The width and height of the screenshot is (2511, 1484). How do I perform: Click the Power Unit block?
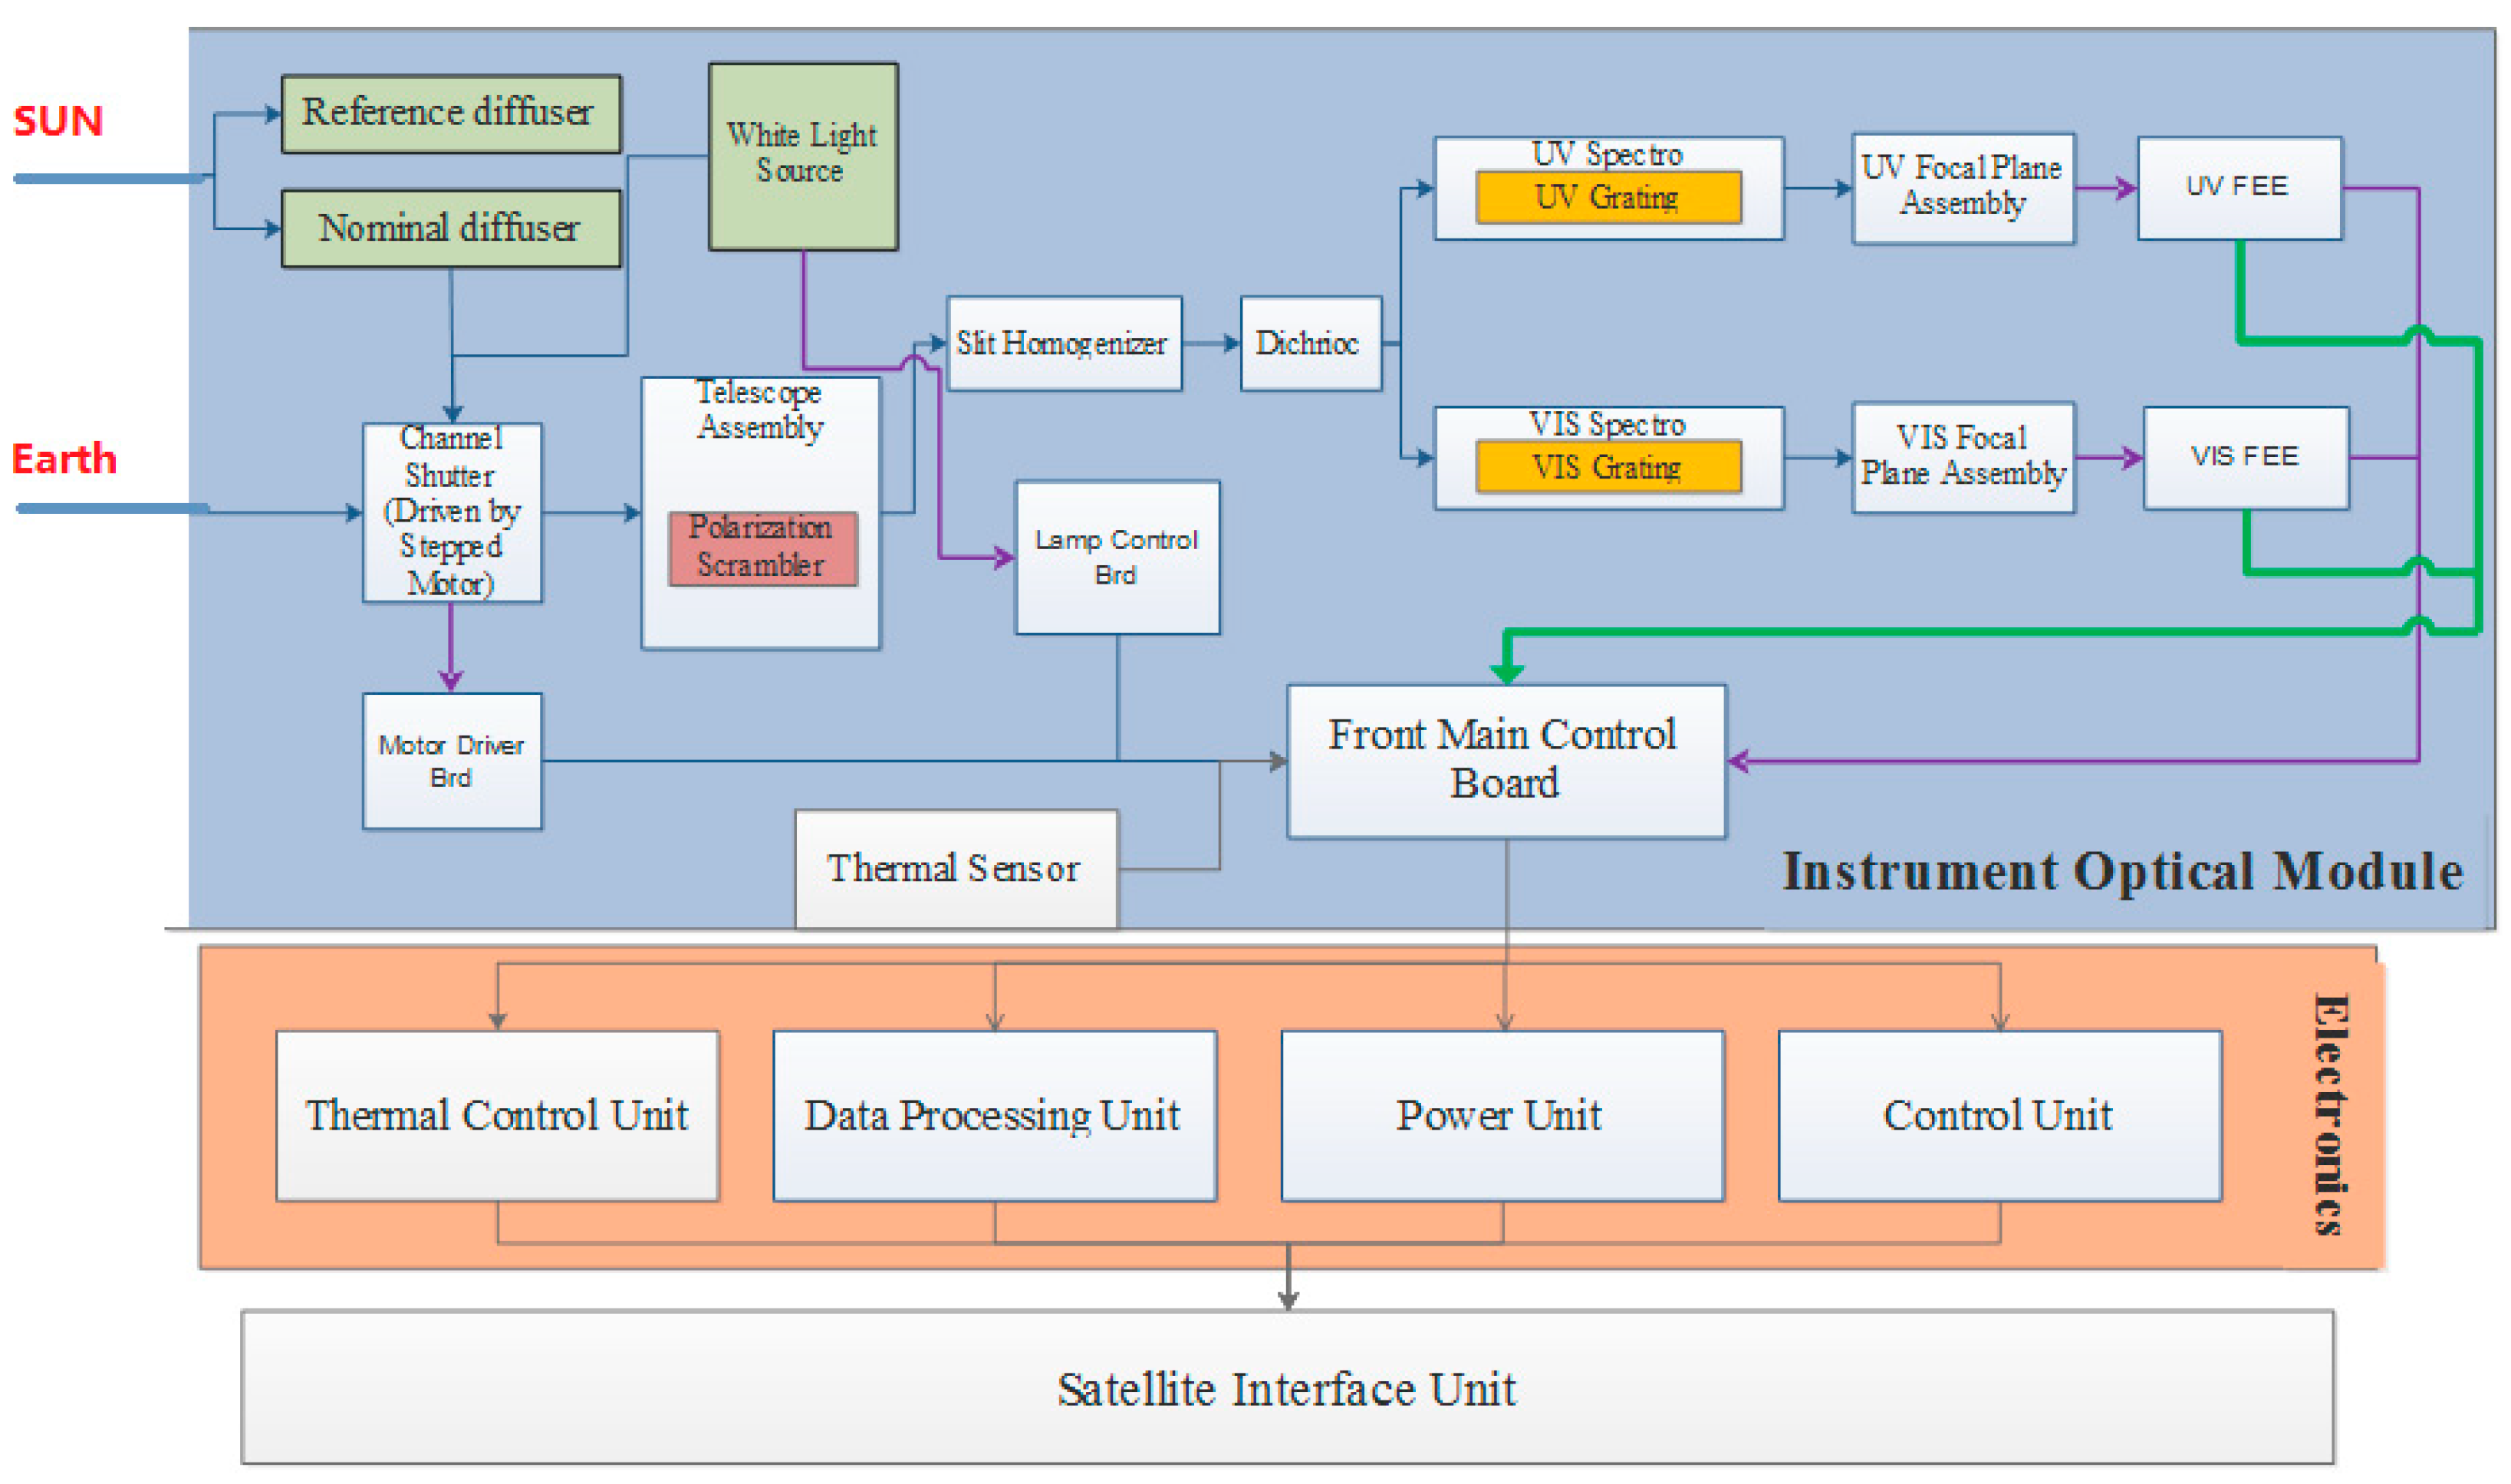point(1501,1115)
